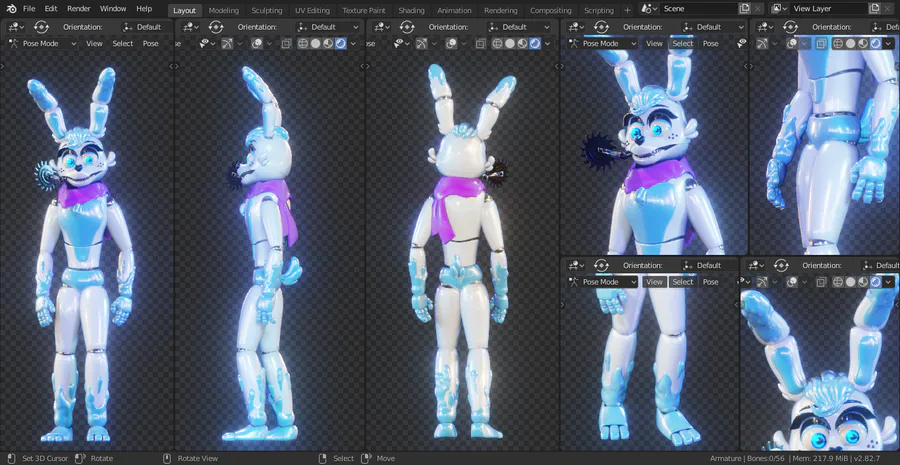Switch to the UV Editing workspace tab

coord(312,10)
